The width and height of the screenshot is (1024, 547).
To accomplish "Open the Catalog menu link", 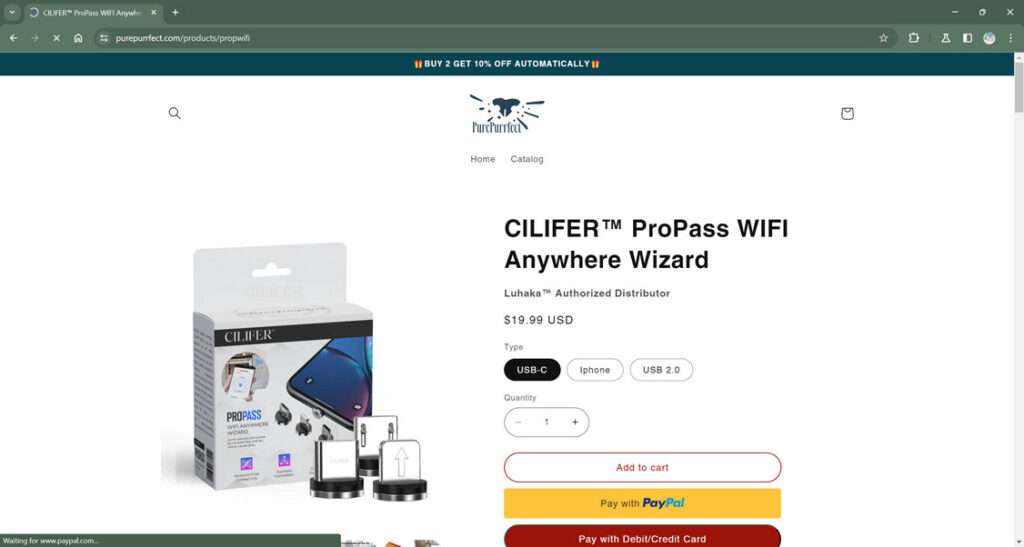I will coord(527,159).
